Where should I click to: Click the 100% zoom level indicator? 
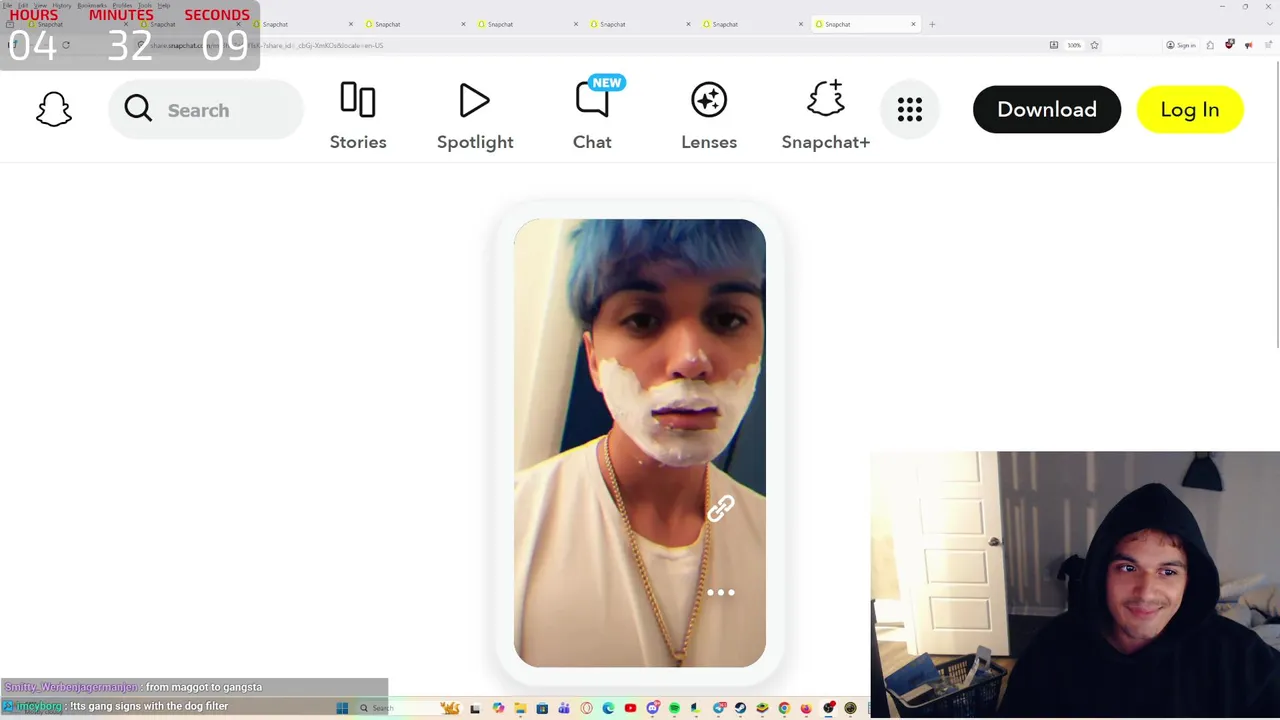1074,45
